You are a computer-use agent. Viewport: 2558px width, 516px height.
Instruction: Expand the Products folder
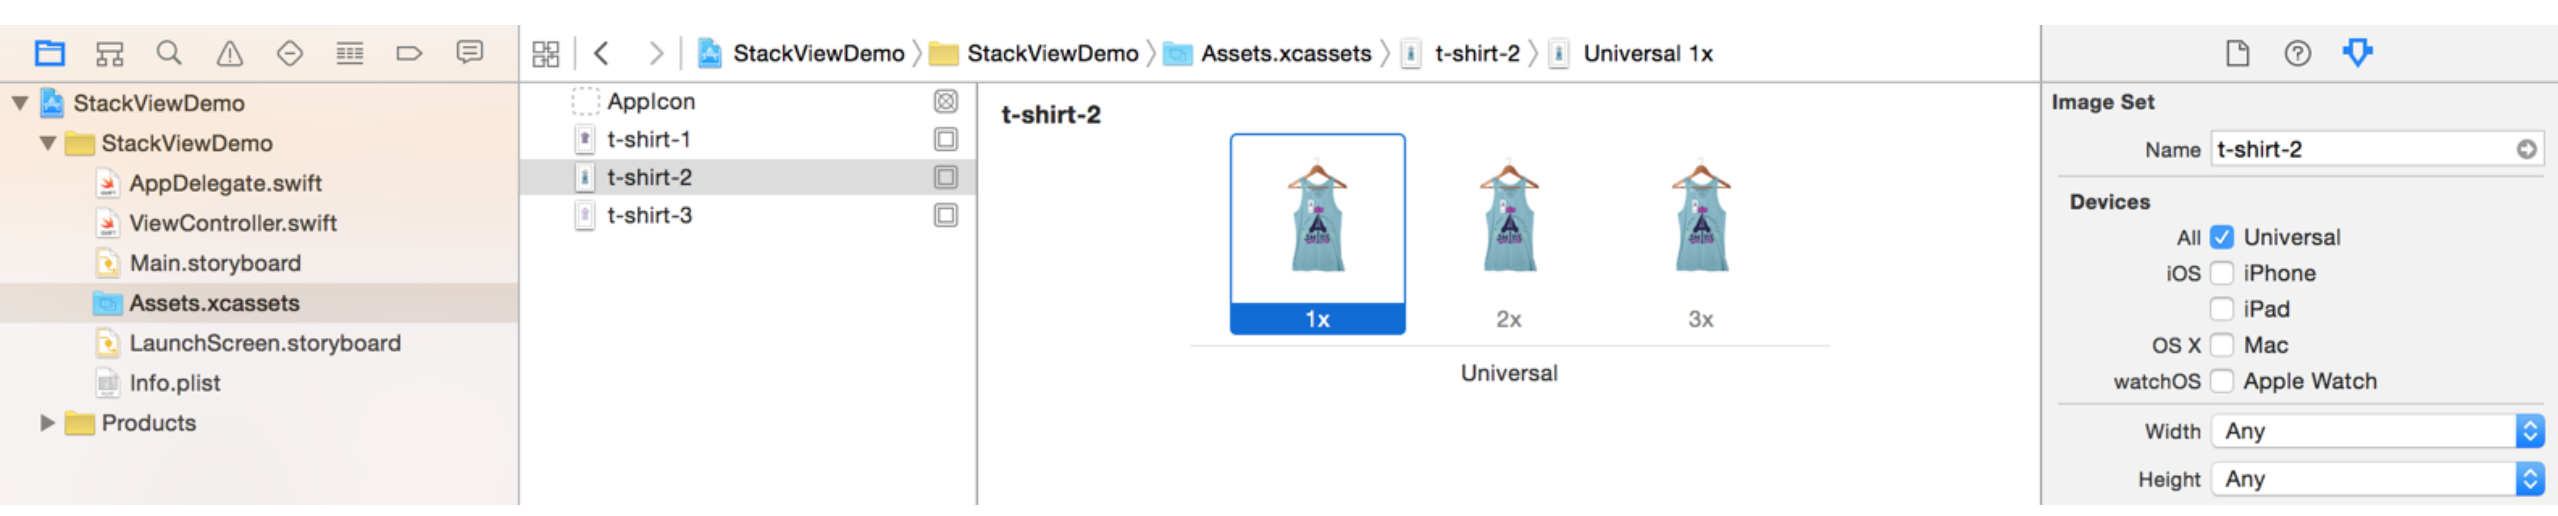click(x=47, y=423)
